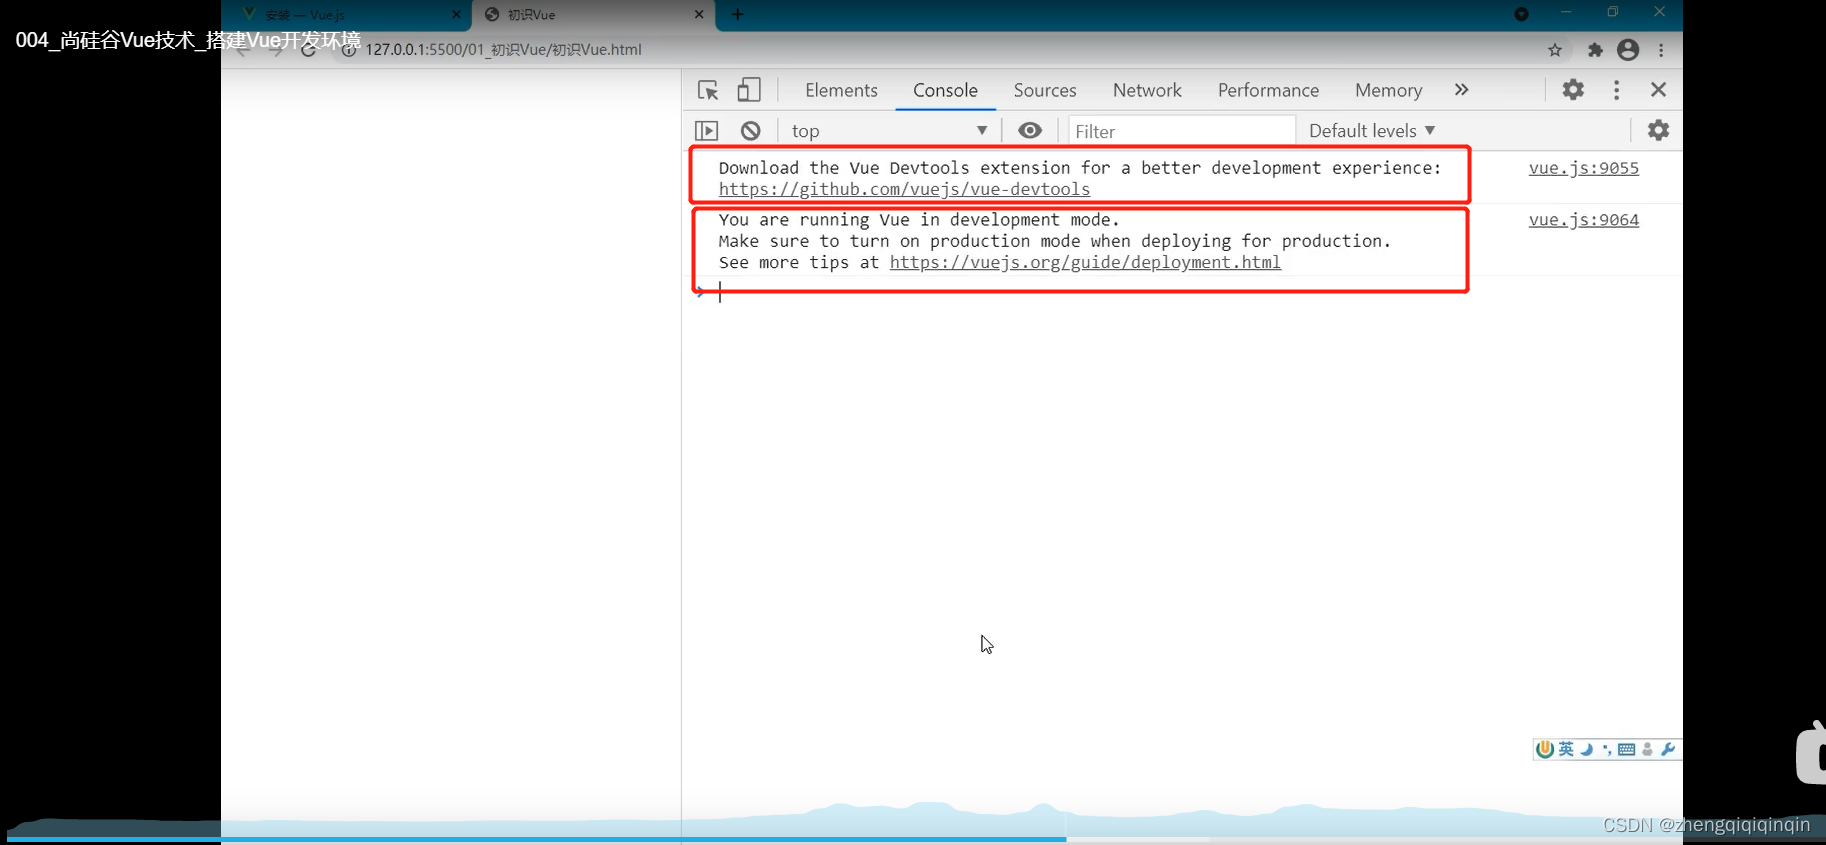Focus the console Filter field
The width and height of the screenshot is (1826, 845).
(x=1182, y=131)
